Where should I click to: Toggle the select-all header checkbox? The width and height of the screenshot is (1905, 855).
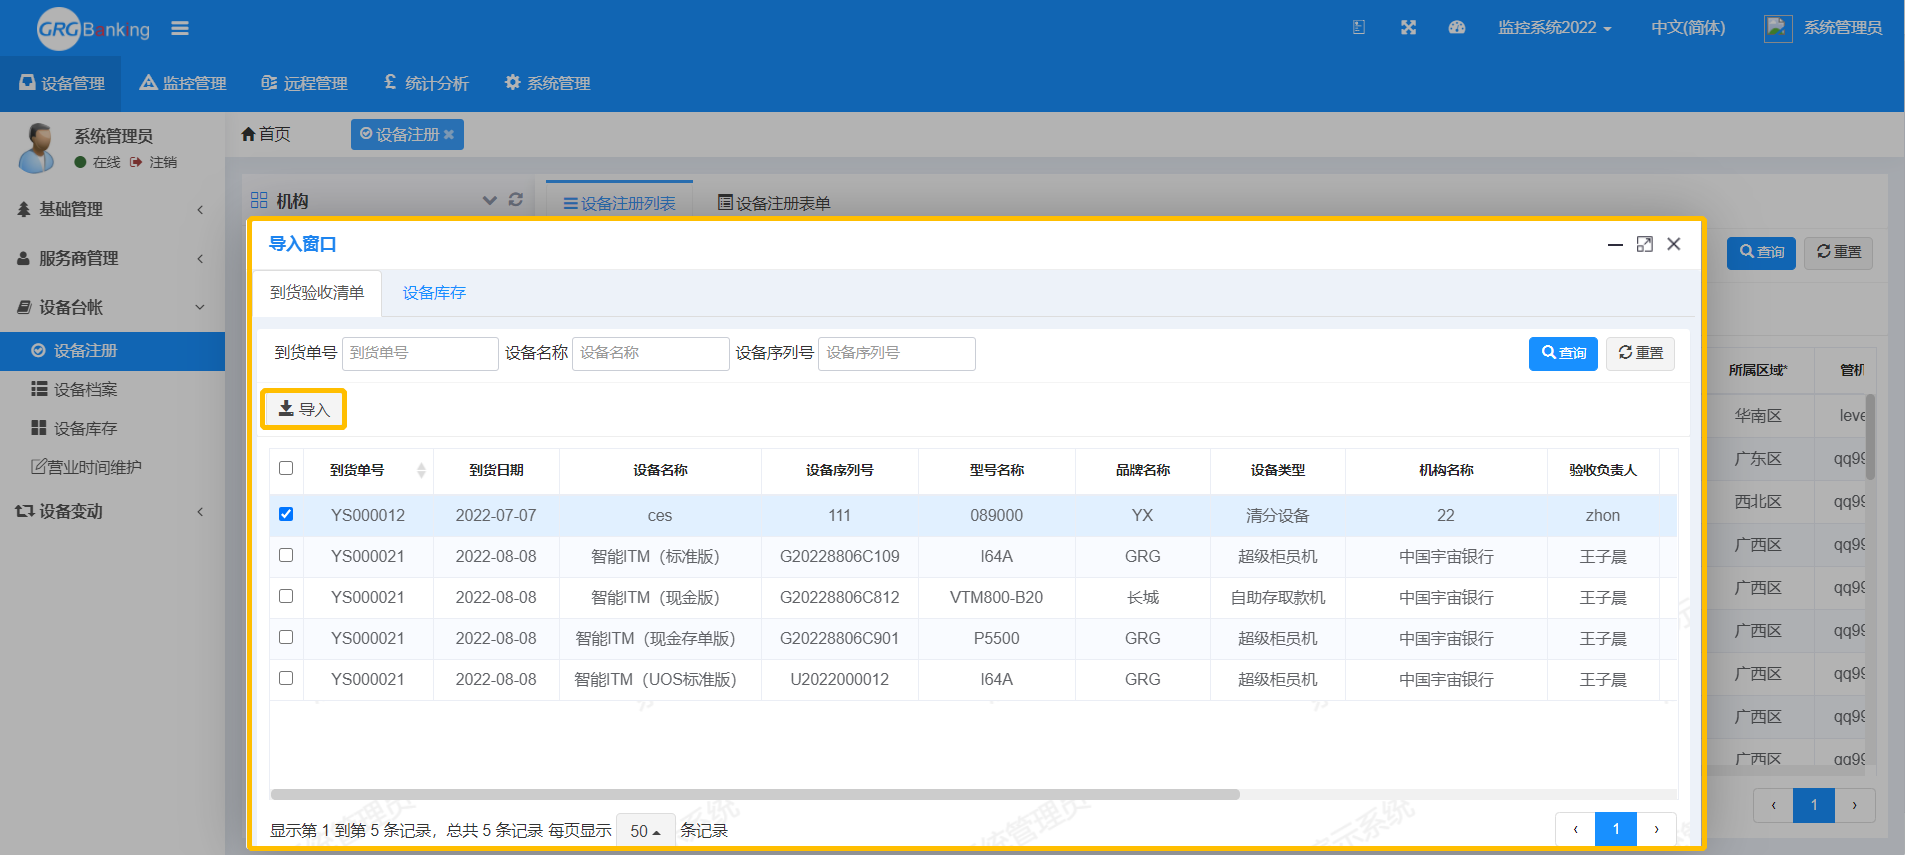[x=286, y=468]
